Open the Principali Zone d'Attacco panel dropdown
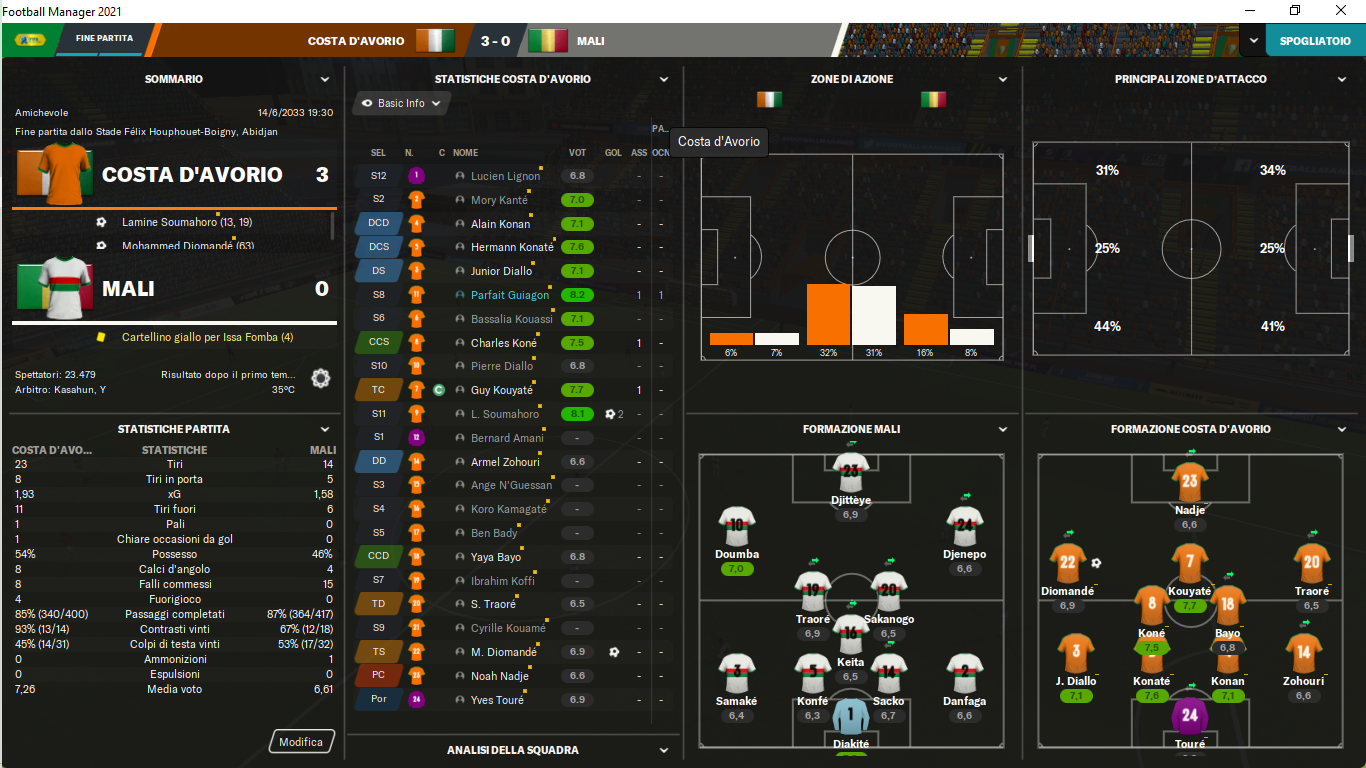Image resolution: width=1366 pixels, height=768 pixels. coord(1343,79)
